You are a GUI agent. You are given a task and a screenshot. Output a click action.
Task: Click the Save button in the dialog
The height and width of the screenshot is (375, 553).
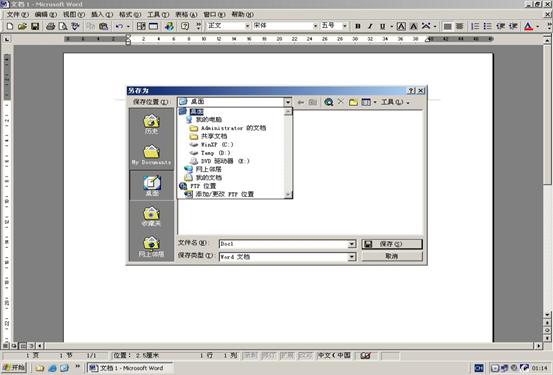[392, 244]
